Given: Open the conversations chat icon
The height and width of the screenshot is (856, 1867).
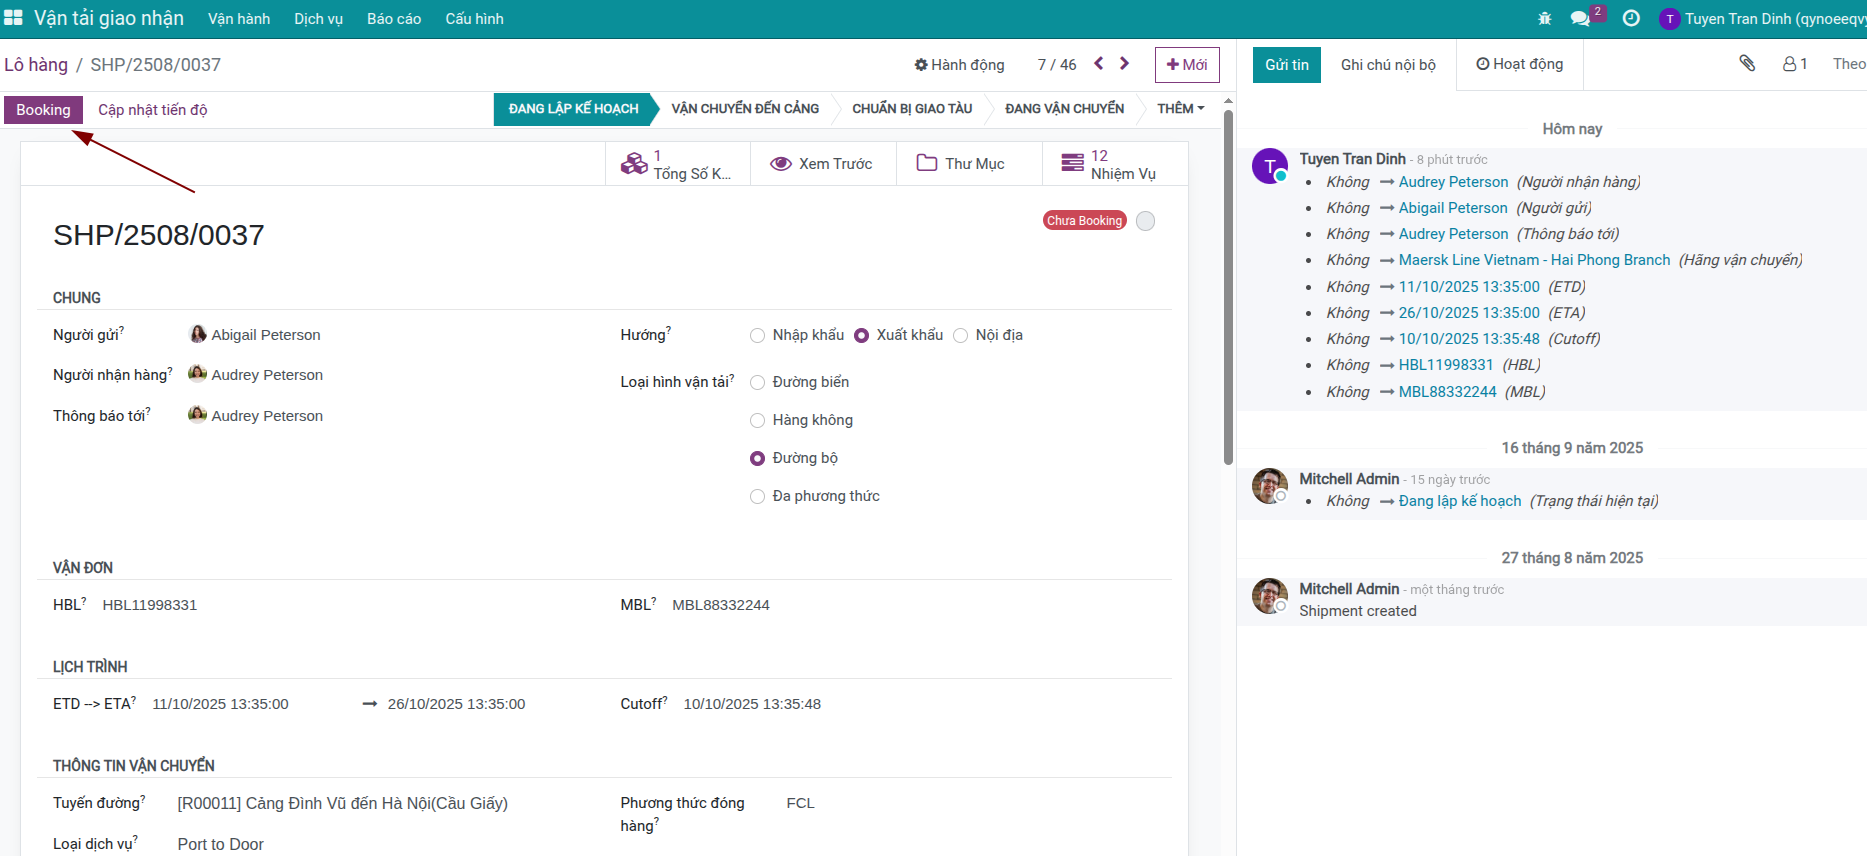Looking at the screenshot, I should pos(1580,19).
